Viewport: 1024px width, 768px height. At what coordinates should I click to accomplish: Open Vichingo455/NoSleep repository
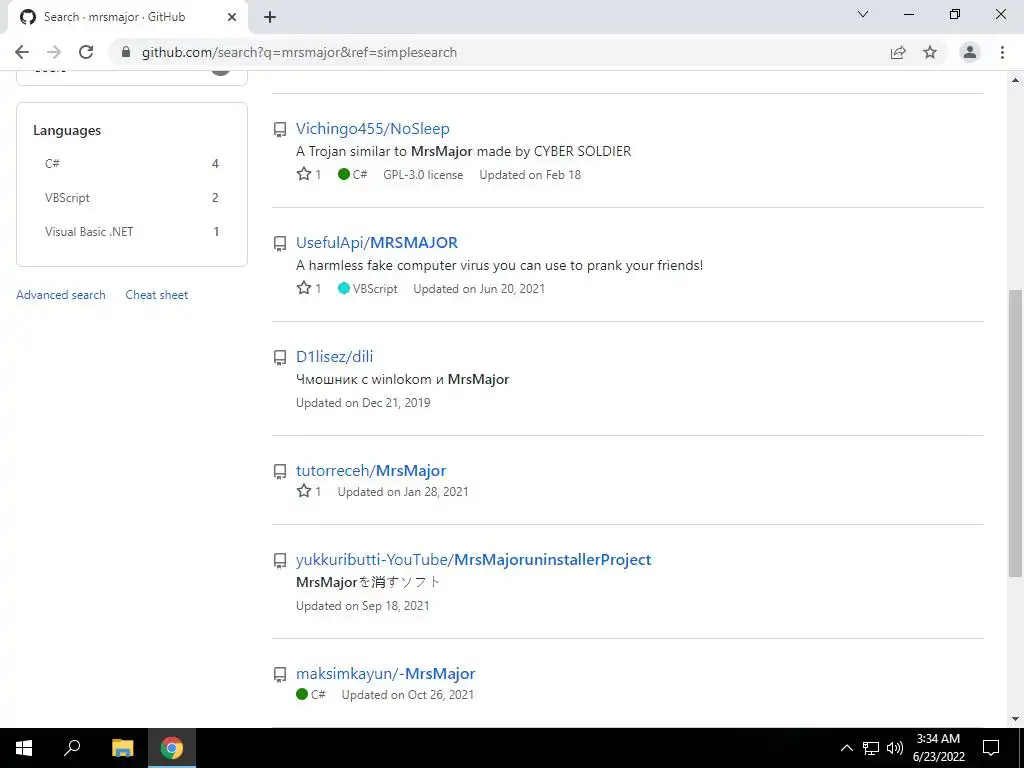372,129
